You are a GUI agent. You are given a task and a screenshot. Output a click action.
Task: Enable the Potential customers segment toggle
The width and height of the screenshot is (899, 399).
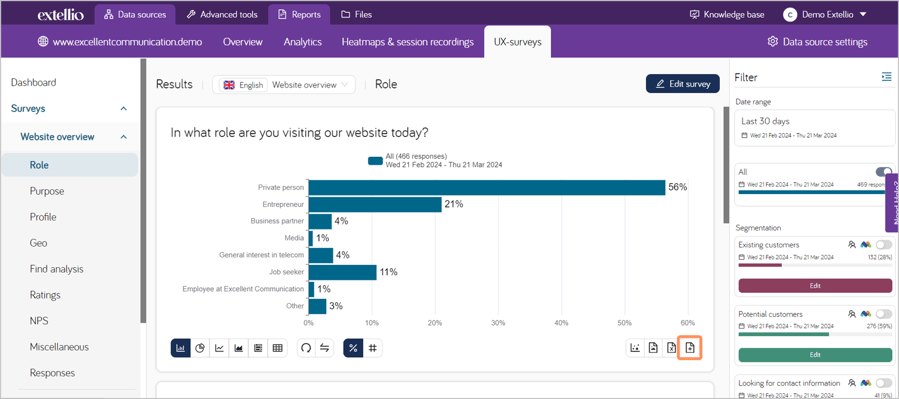pos(884,314)
